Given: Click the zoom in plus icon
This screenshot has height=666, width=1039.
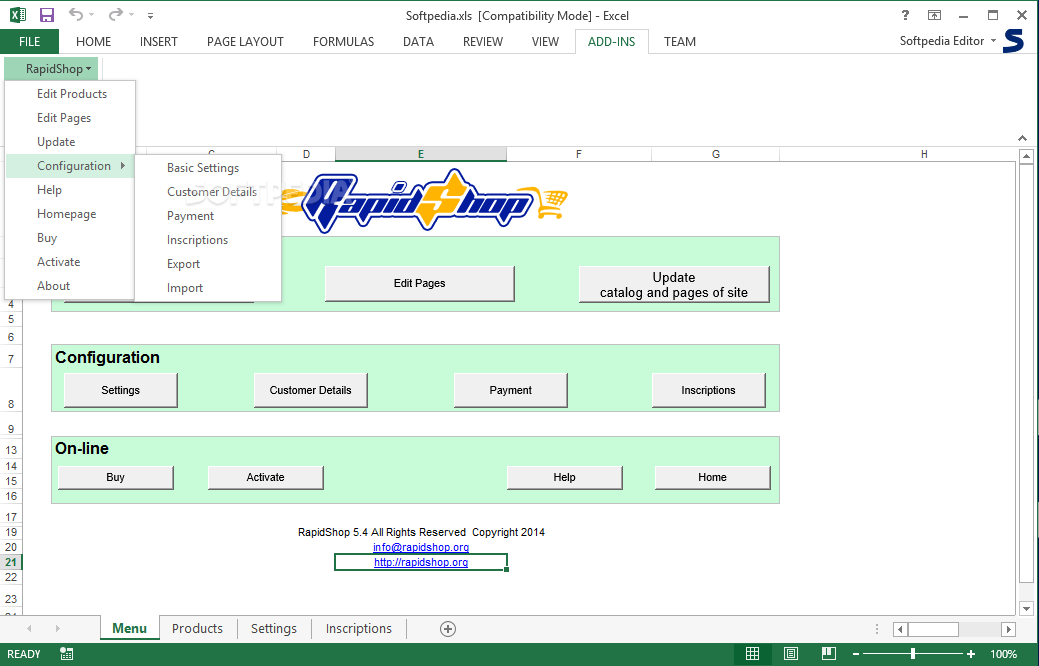Looking at the screenshot, I should (971, 654).
